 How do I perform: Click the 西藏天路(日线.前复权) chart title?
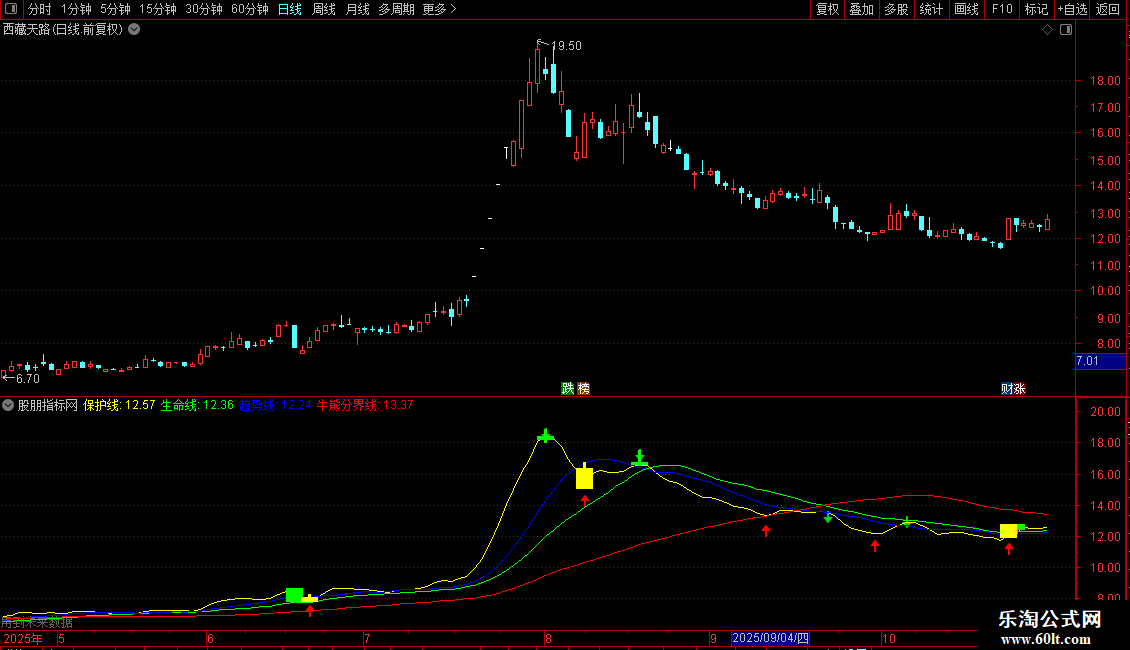[63, 30]
